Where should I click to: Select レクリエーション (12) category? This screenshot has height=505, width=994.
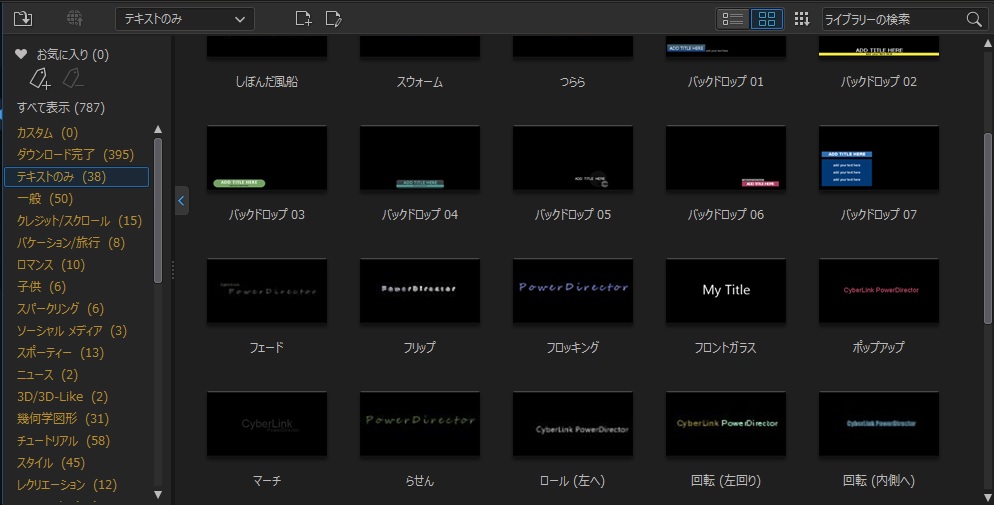(67, 485)
